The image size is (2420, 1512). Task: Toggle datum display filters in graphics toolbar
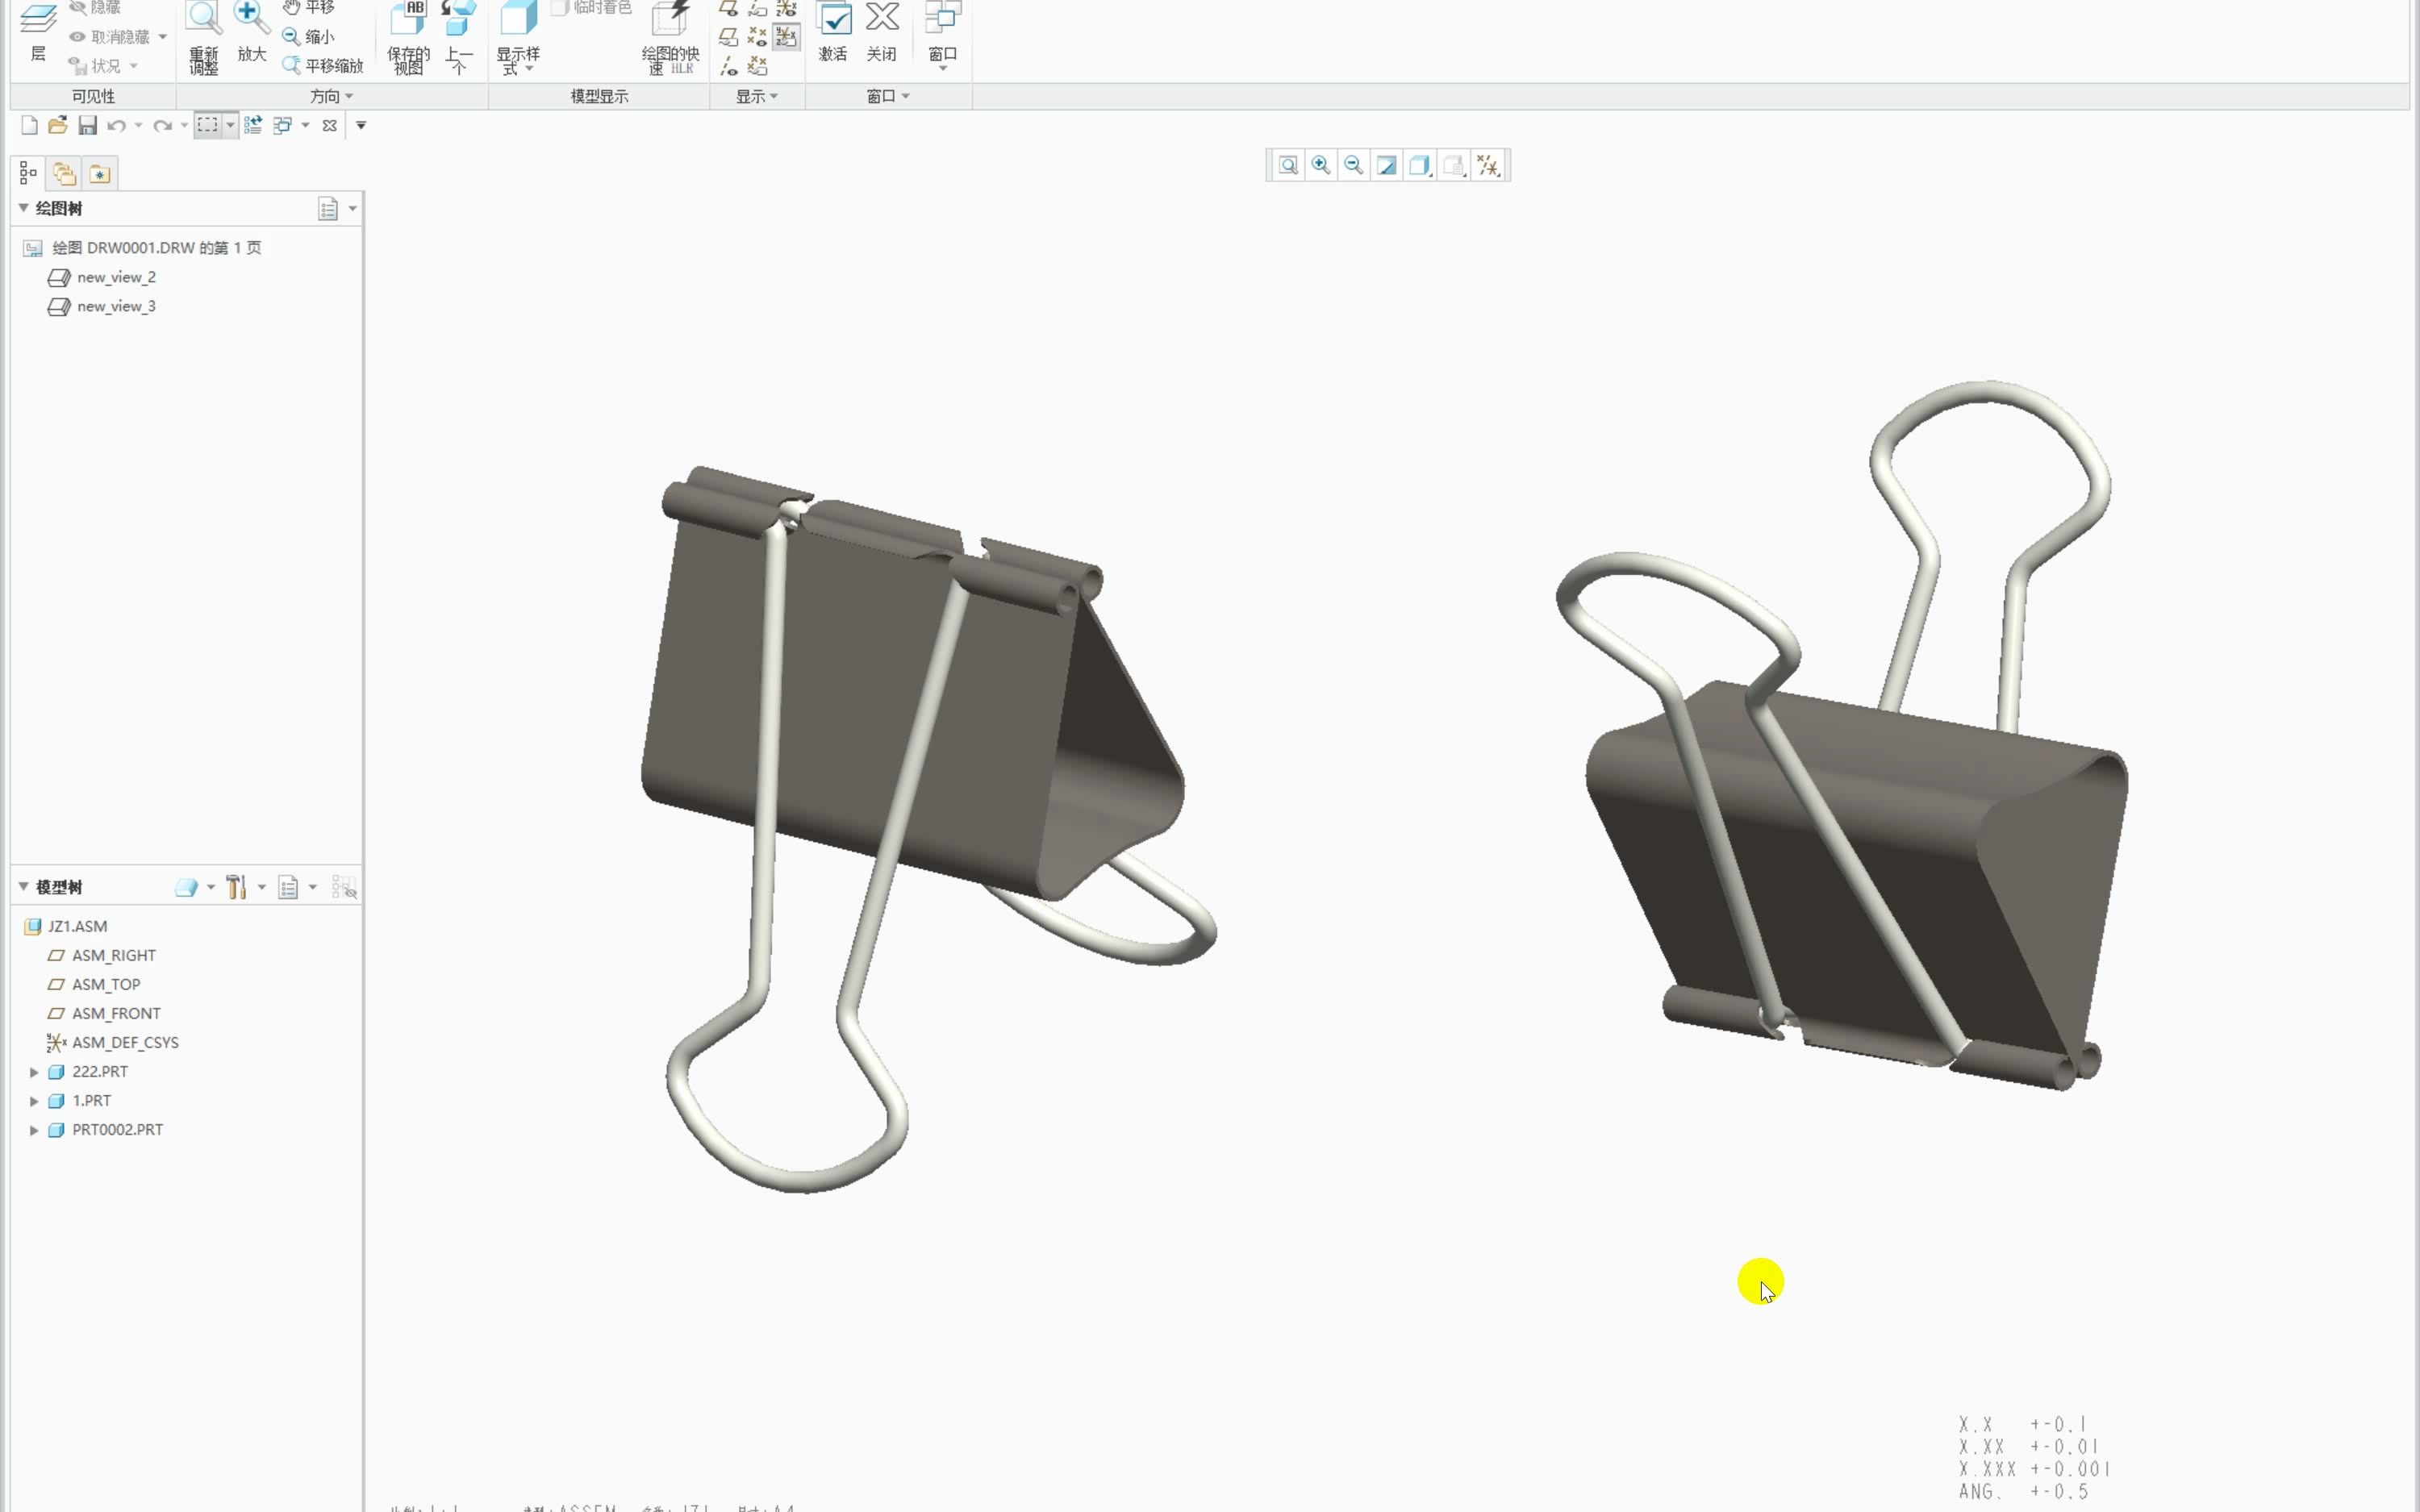coord(1488,165)
